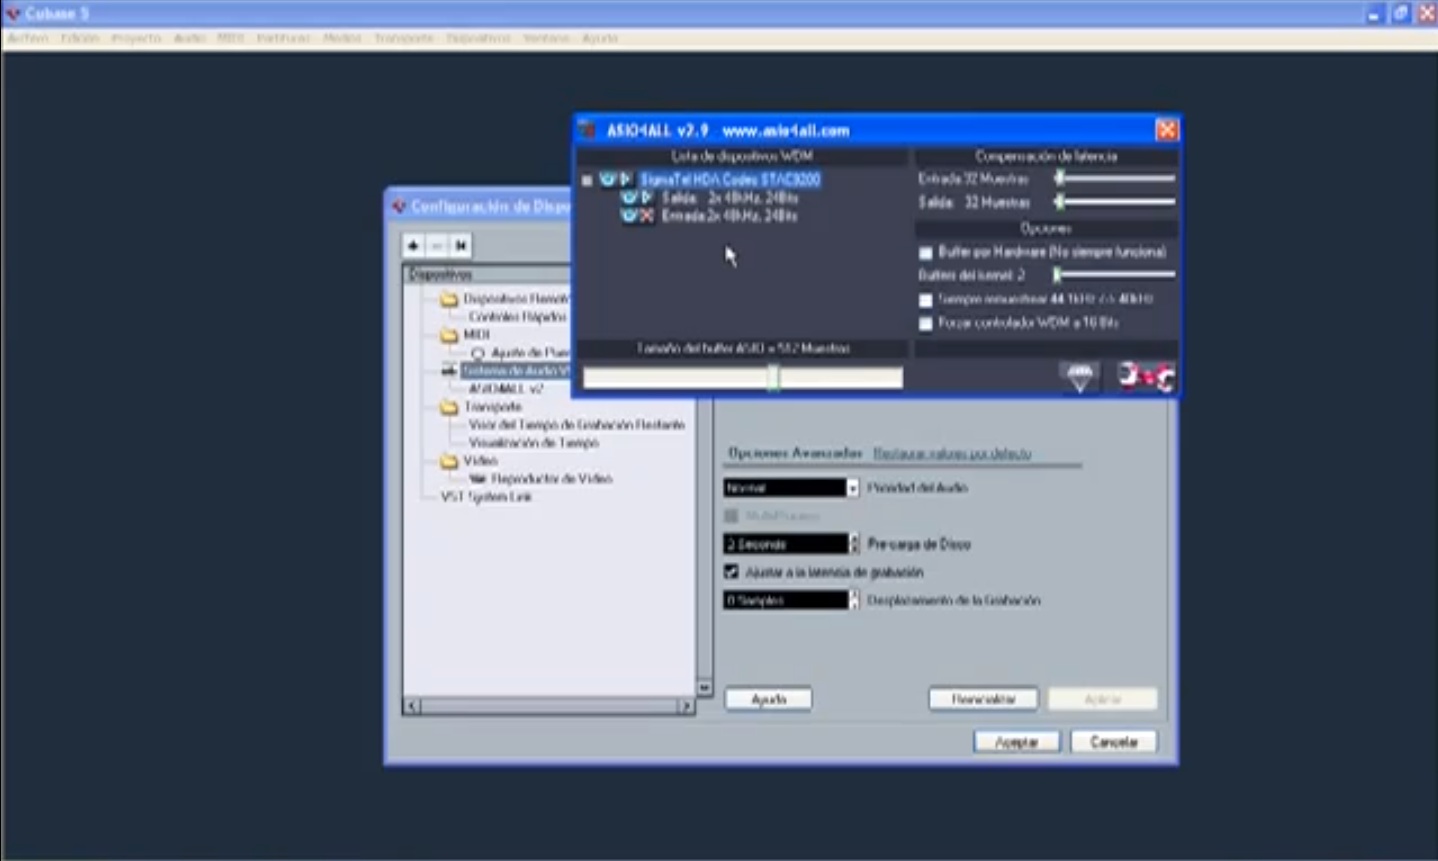Click the reset-to-default values link
The width and height of the screenshot is (1438, 861).
click(x=952, y=454)
